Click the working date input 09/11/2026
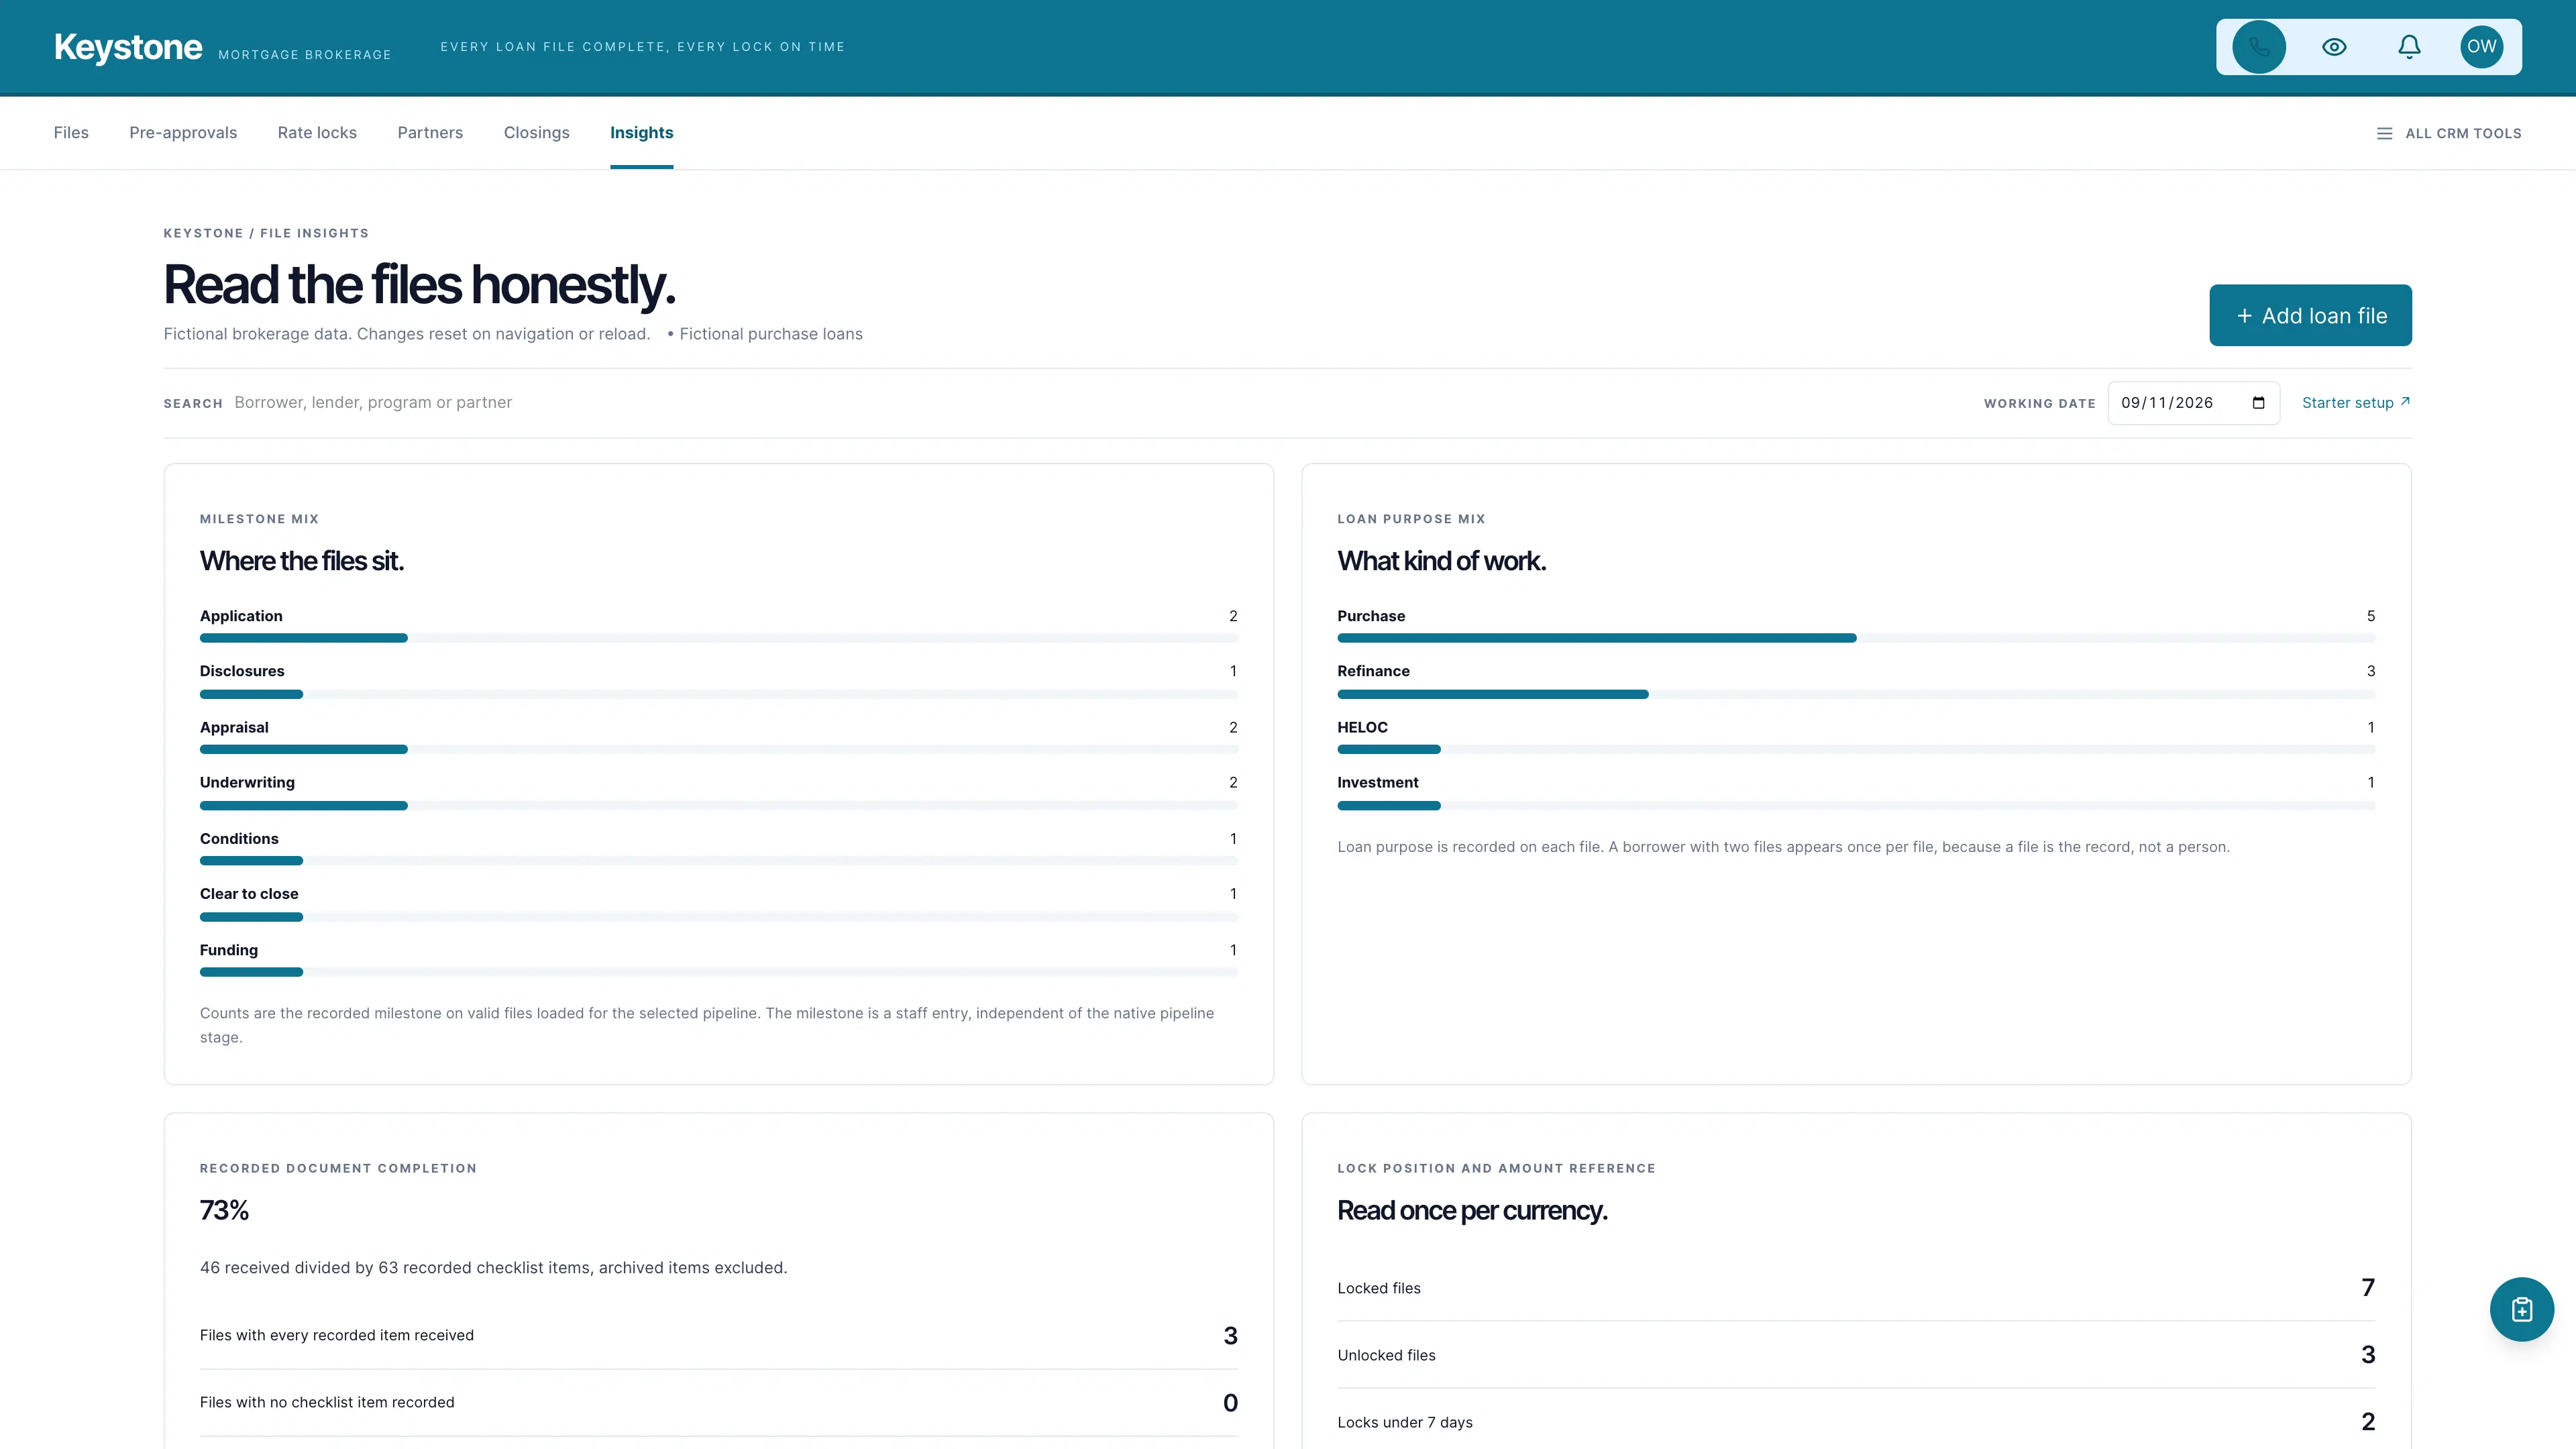This screenshot has height=1449, width=2576. tap(2193, 403)
